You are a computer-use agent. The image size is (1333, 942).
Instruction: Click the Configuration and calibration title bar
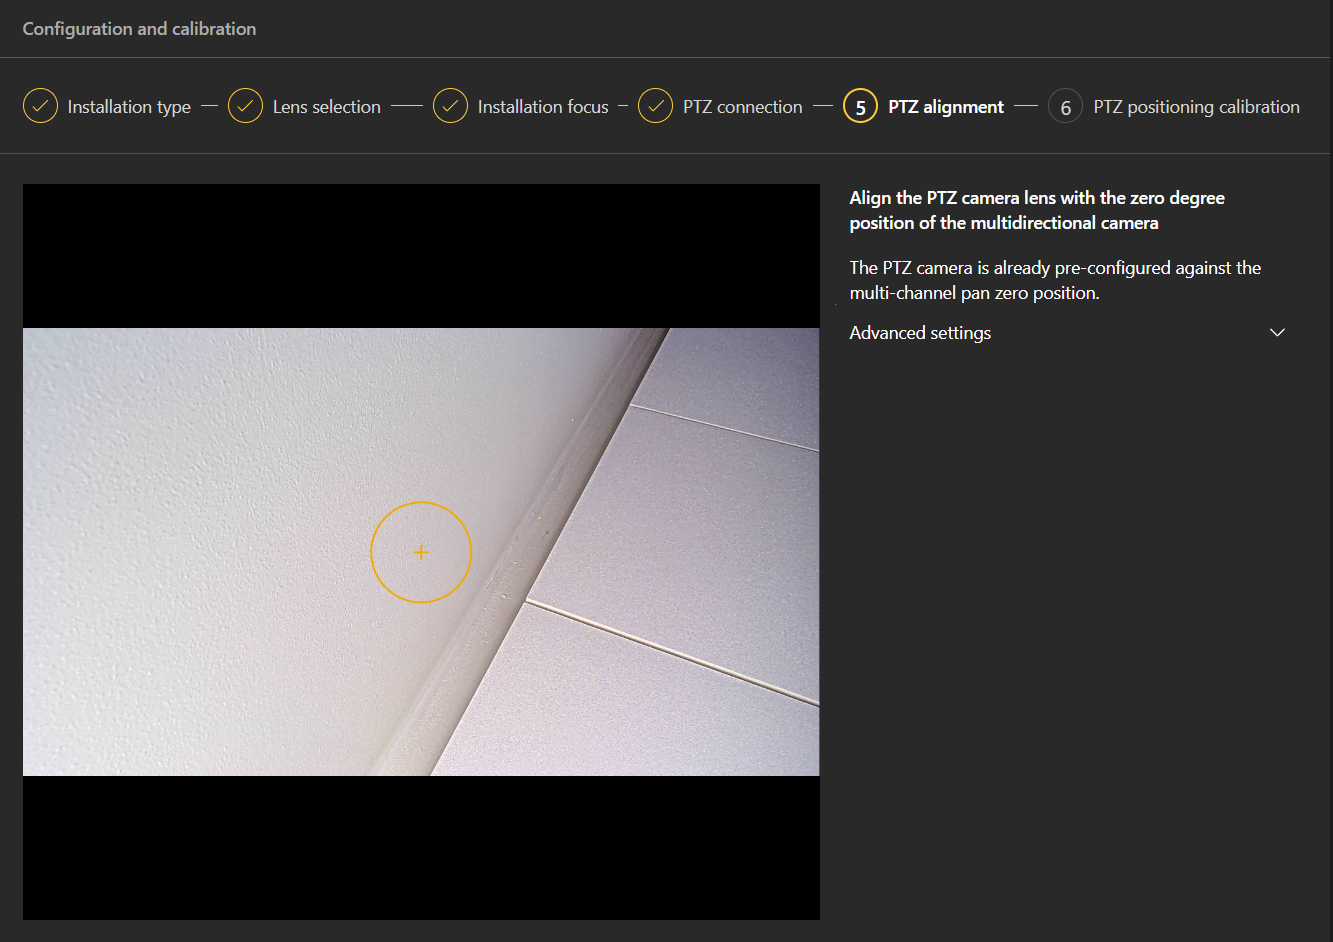point(139,28)
